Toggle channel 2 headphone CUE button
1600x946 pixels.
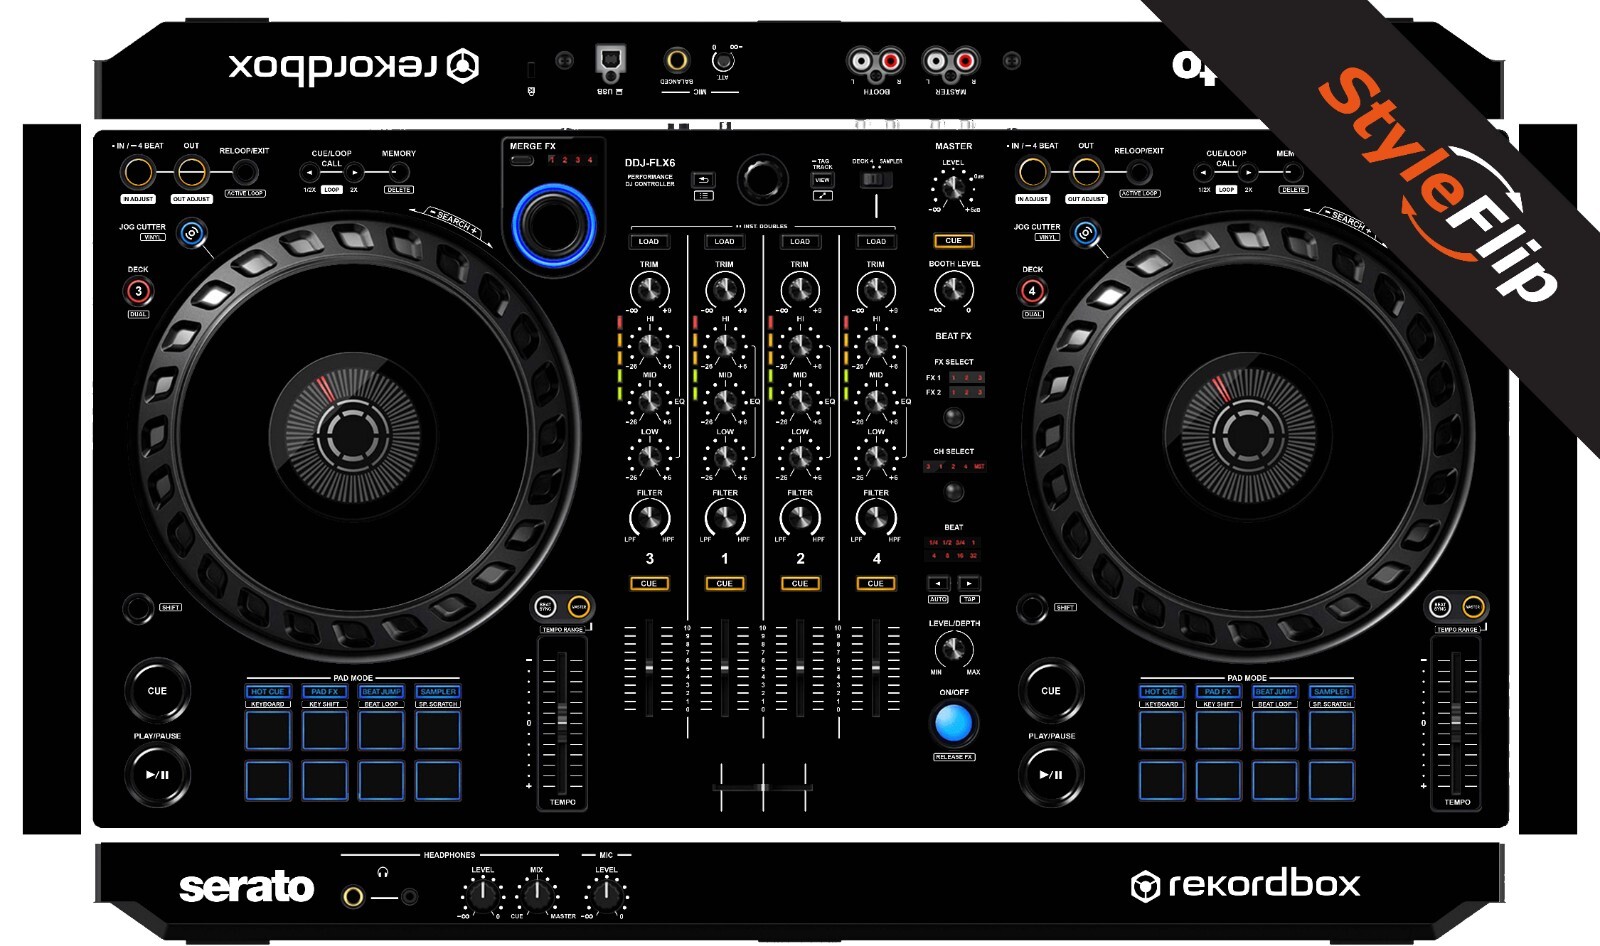[x=800, y=583]
